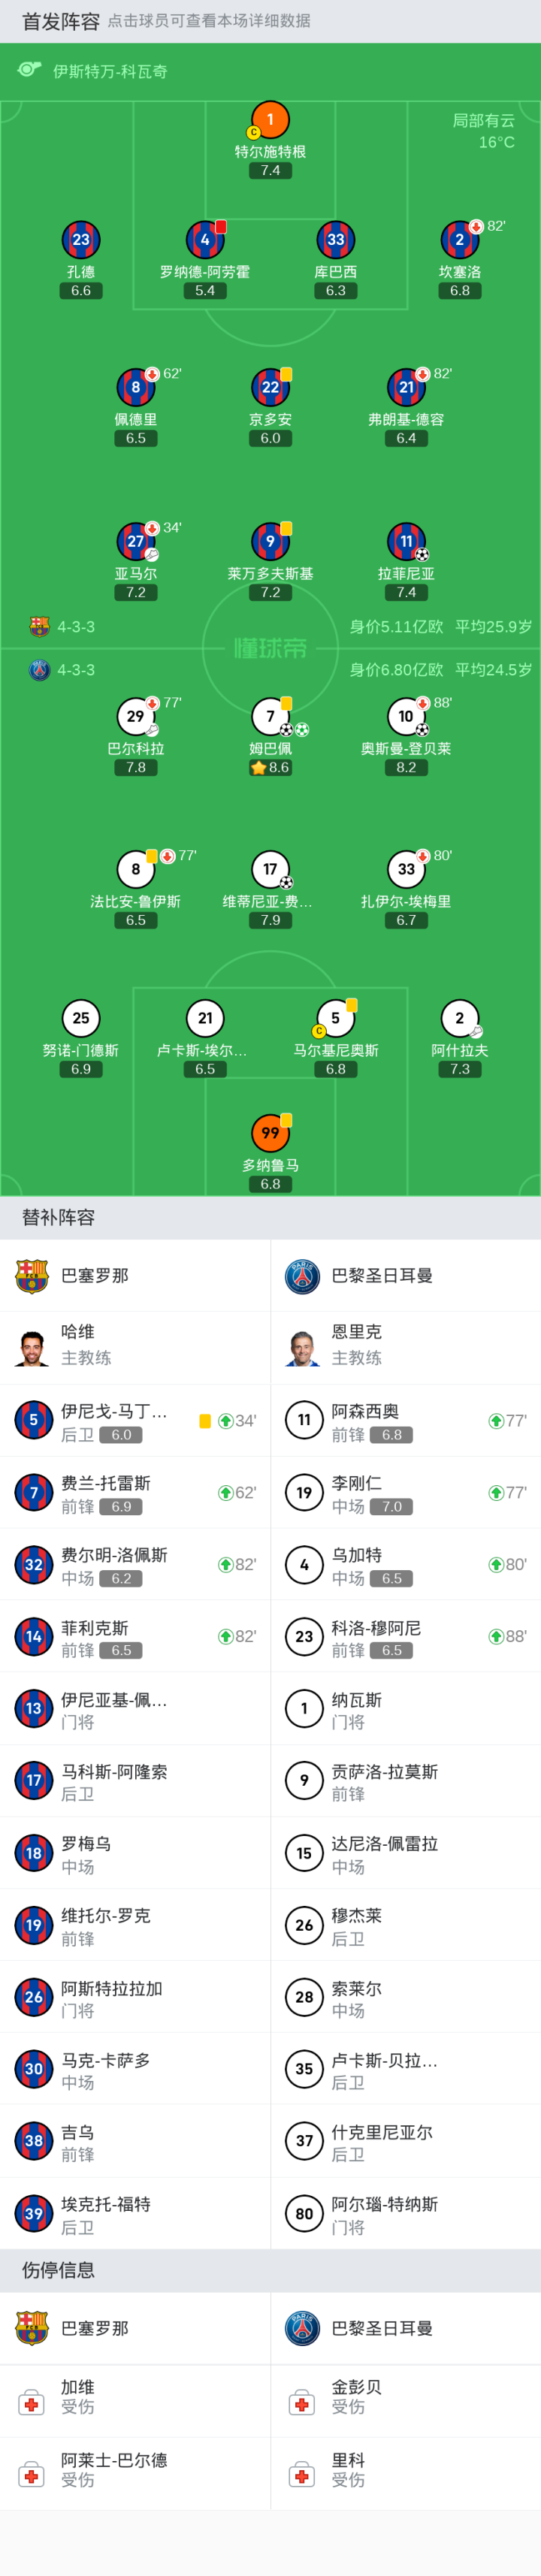Click the referee whistle icon
541x2576 pixels.
(x=30, y=70)
